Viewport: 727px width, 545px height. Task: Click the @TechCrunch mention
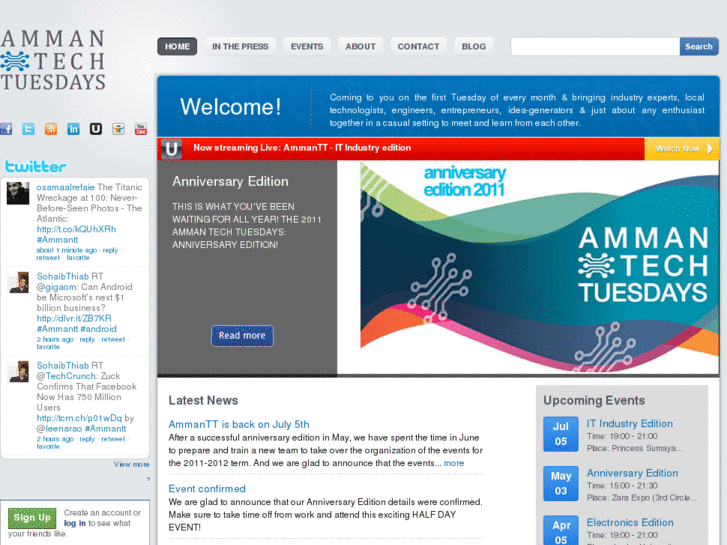pos(67,376)
